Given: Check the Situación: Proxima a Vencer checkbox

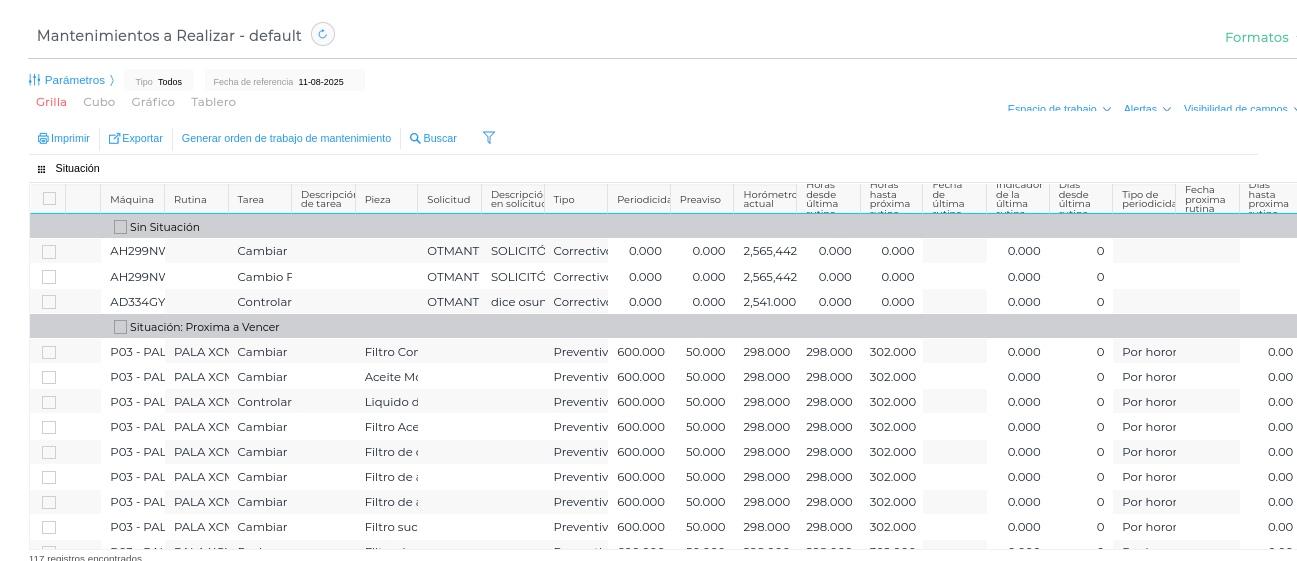Looking at the screenshot, I should (x=120, y=327).
